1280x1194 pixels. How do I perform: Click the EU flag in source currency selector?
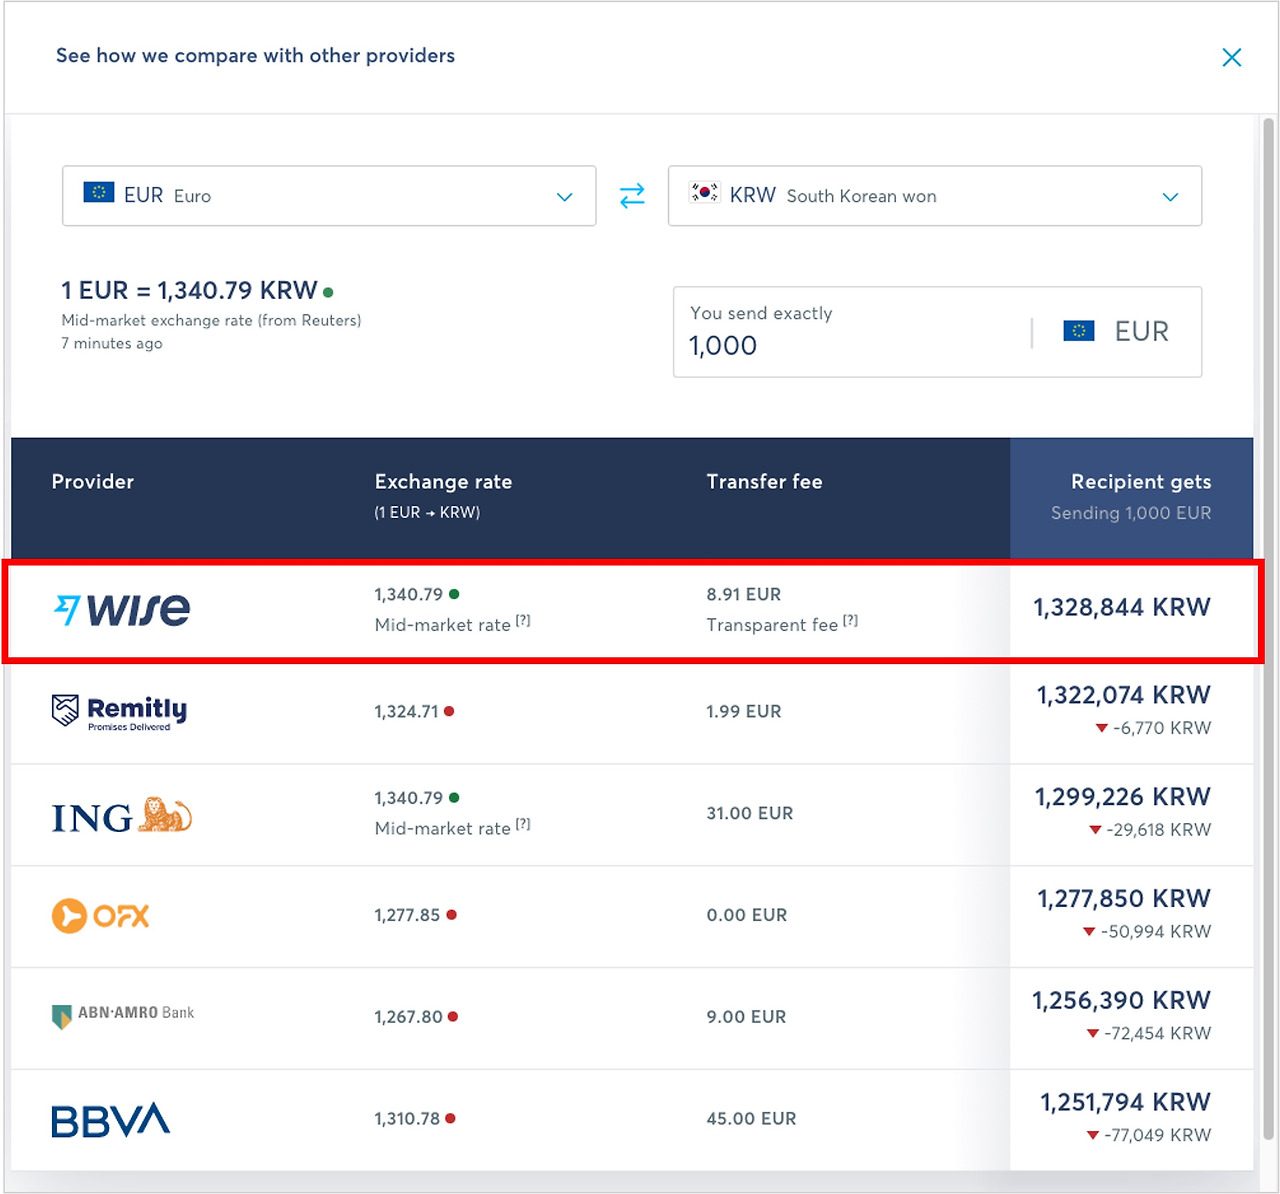point(98,192)
